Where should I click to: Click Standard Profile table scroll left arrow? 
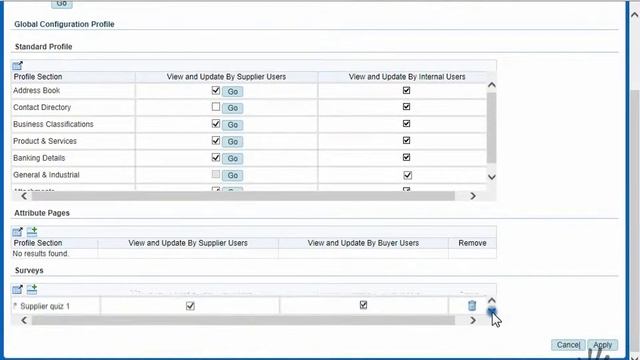(x=24, y=196)
